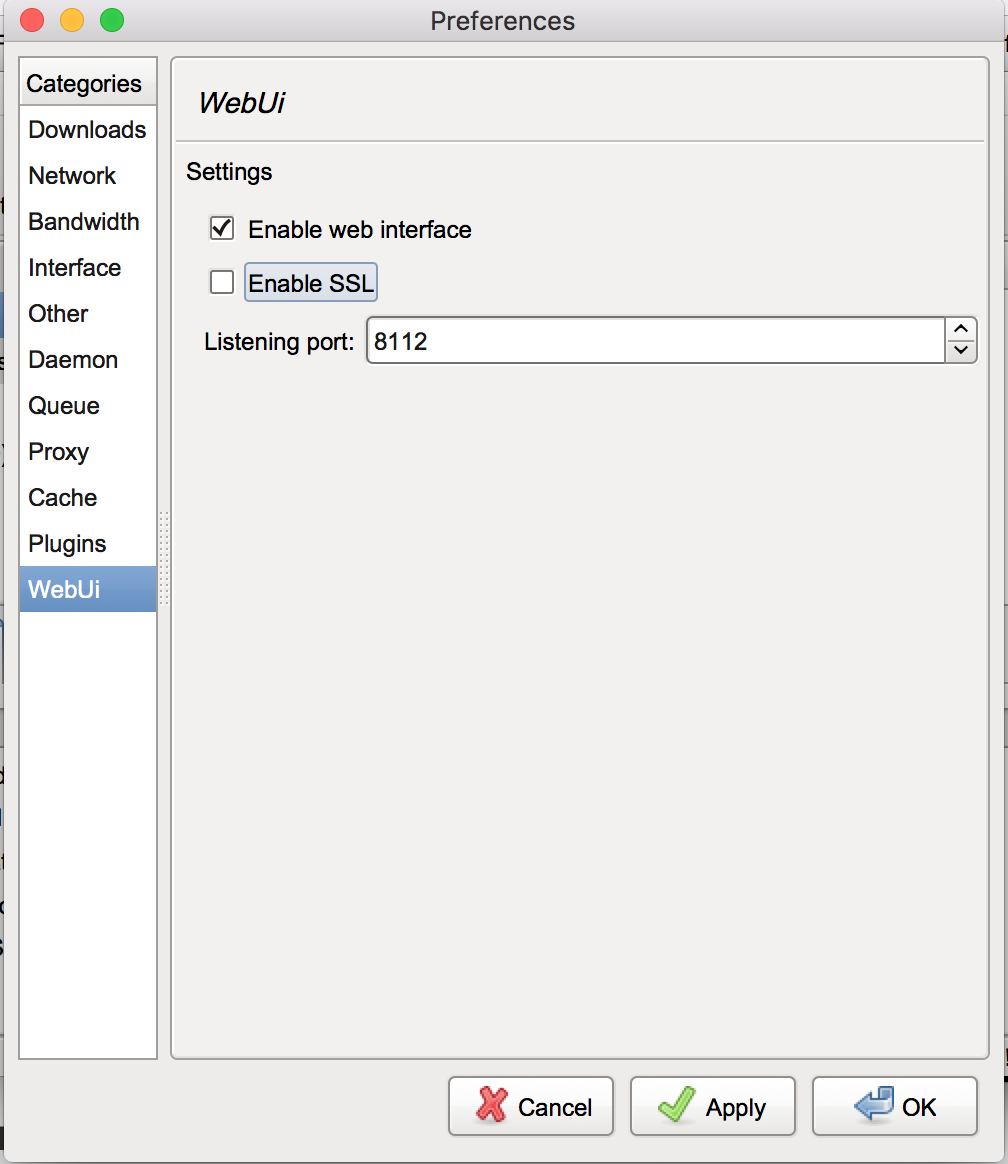Increase listening port with up arrow
The width and height of the screenshot is (1008, 1164).
[960, 330]
